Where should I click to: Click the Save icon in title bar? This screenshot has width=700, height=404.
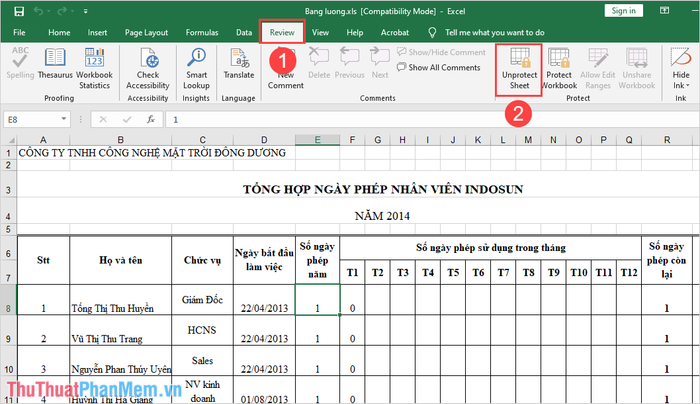tap(19, 11)
